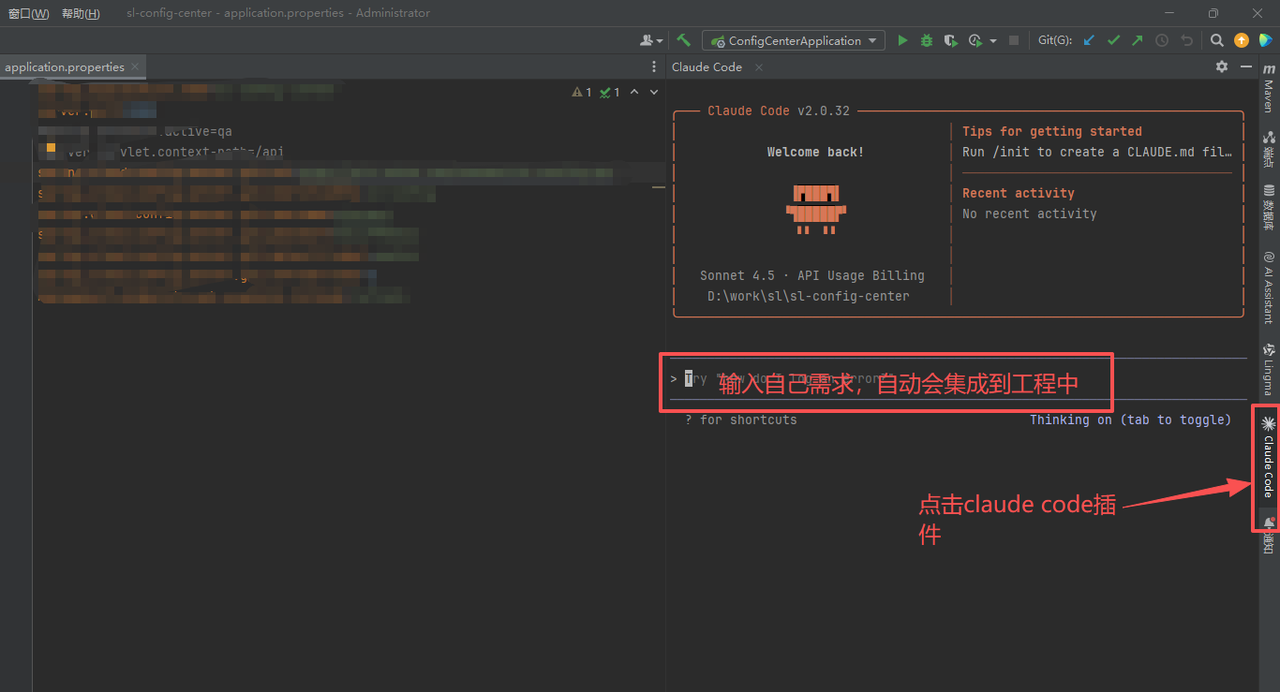Start debugging with the bug icon
1280x692 pixels.
pos(927,41)
